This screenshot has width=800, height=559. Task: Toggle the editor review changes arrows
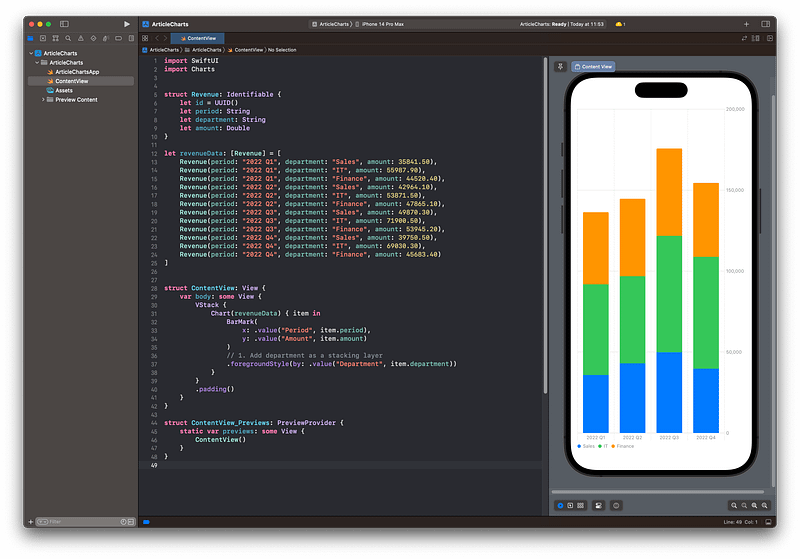click(x=744, y=38)
